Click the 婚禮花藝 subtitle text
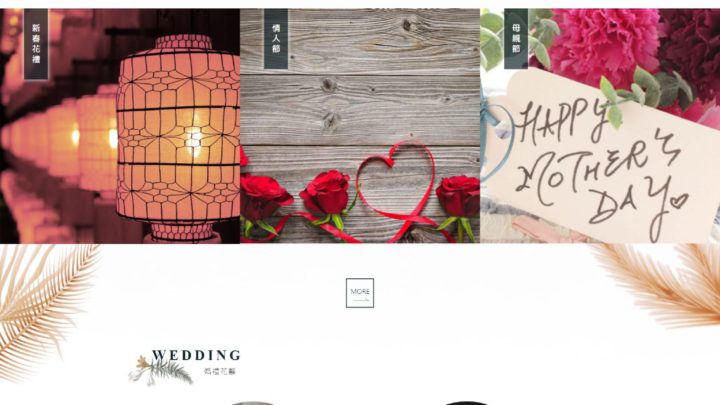The image size is (720, 405). tap(219, 371)
